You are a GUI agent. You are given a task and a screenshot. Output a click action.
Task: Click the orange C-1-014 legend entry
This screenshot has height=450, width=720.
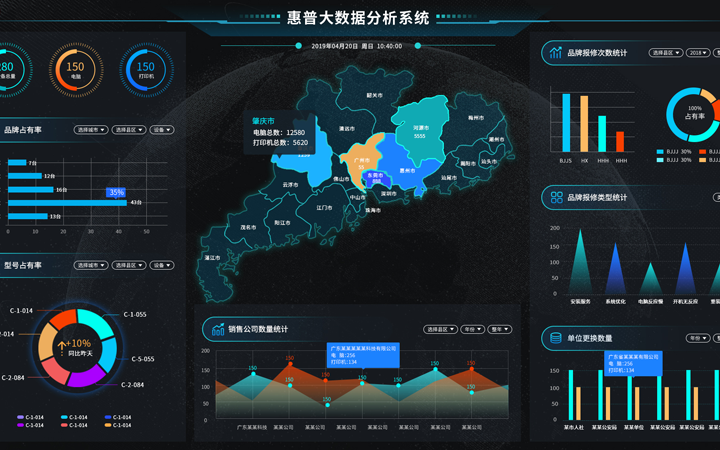[118, 425]
